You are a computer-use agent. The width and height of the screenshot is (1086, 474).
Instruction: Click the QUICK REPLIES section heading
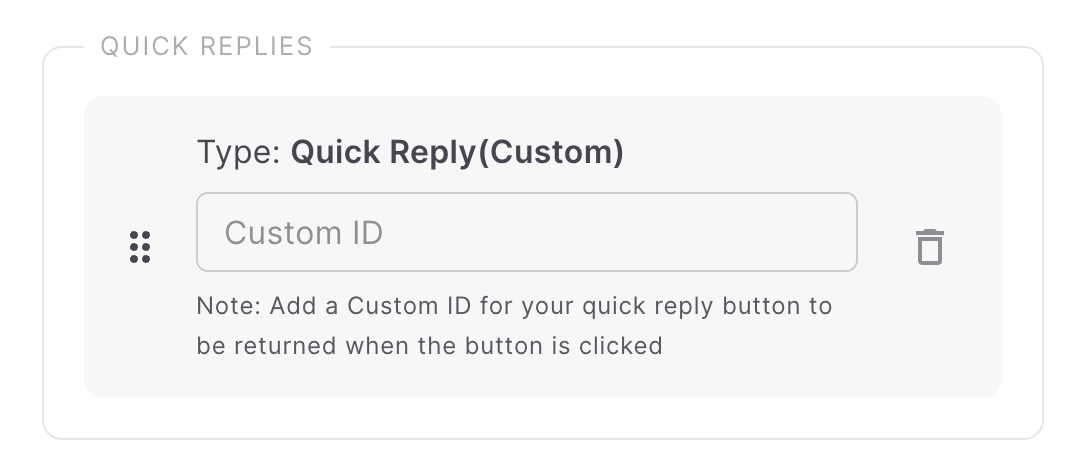tap(206, 46)
